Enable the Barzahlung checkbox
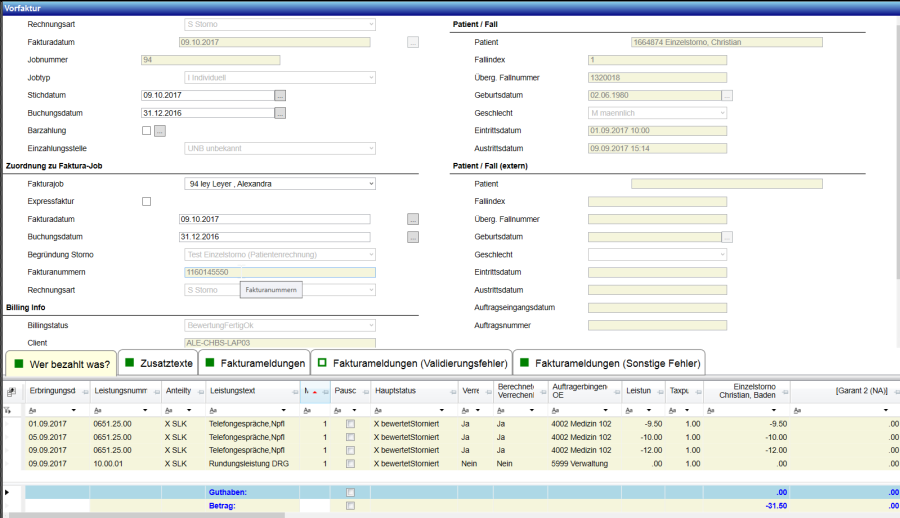Image resolution: width=900 pixels, height=518 pixels. pyautogui.click(x=147, y=131)
